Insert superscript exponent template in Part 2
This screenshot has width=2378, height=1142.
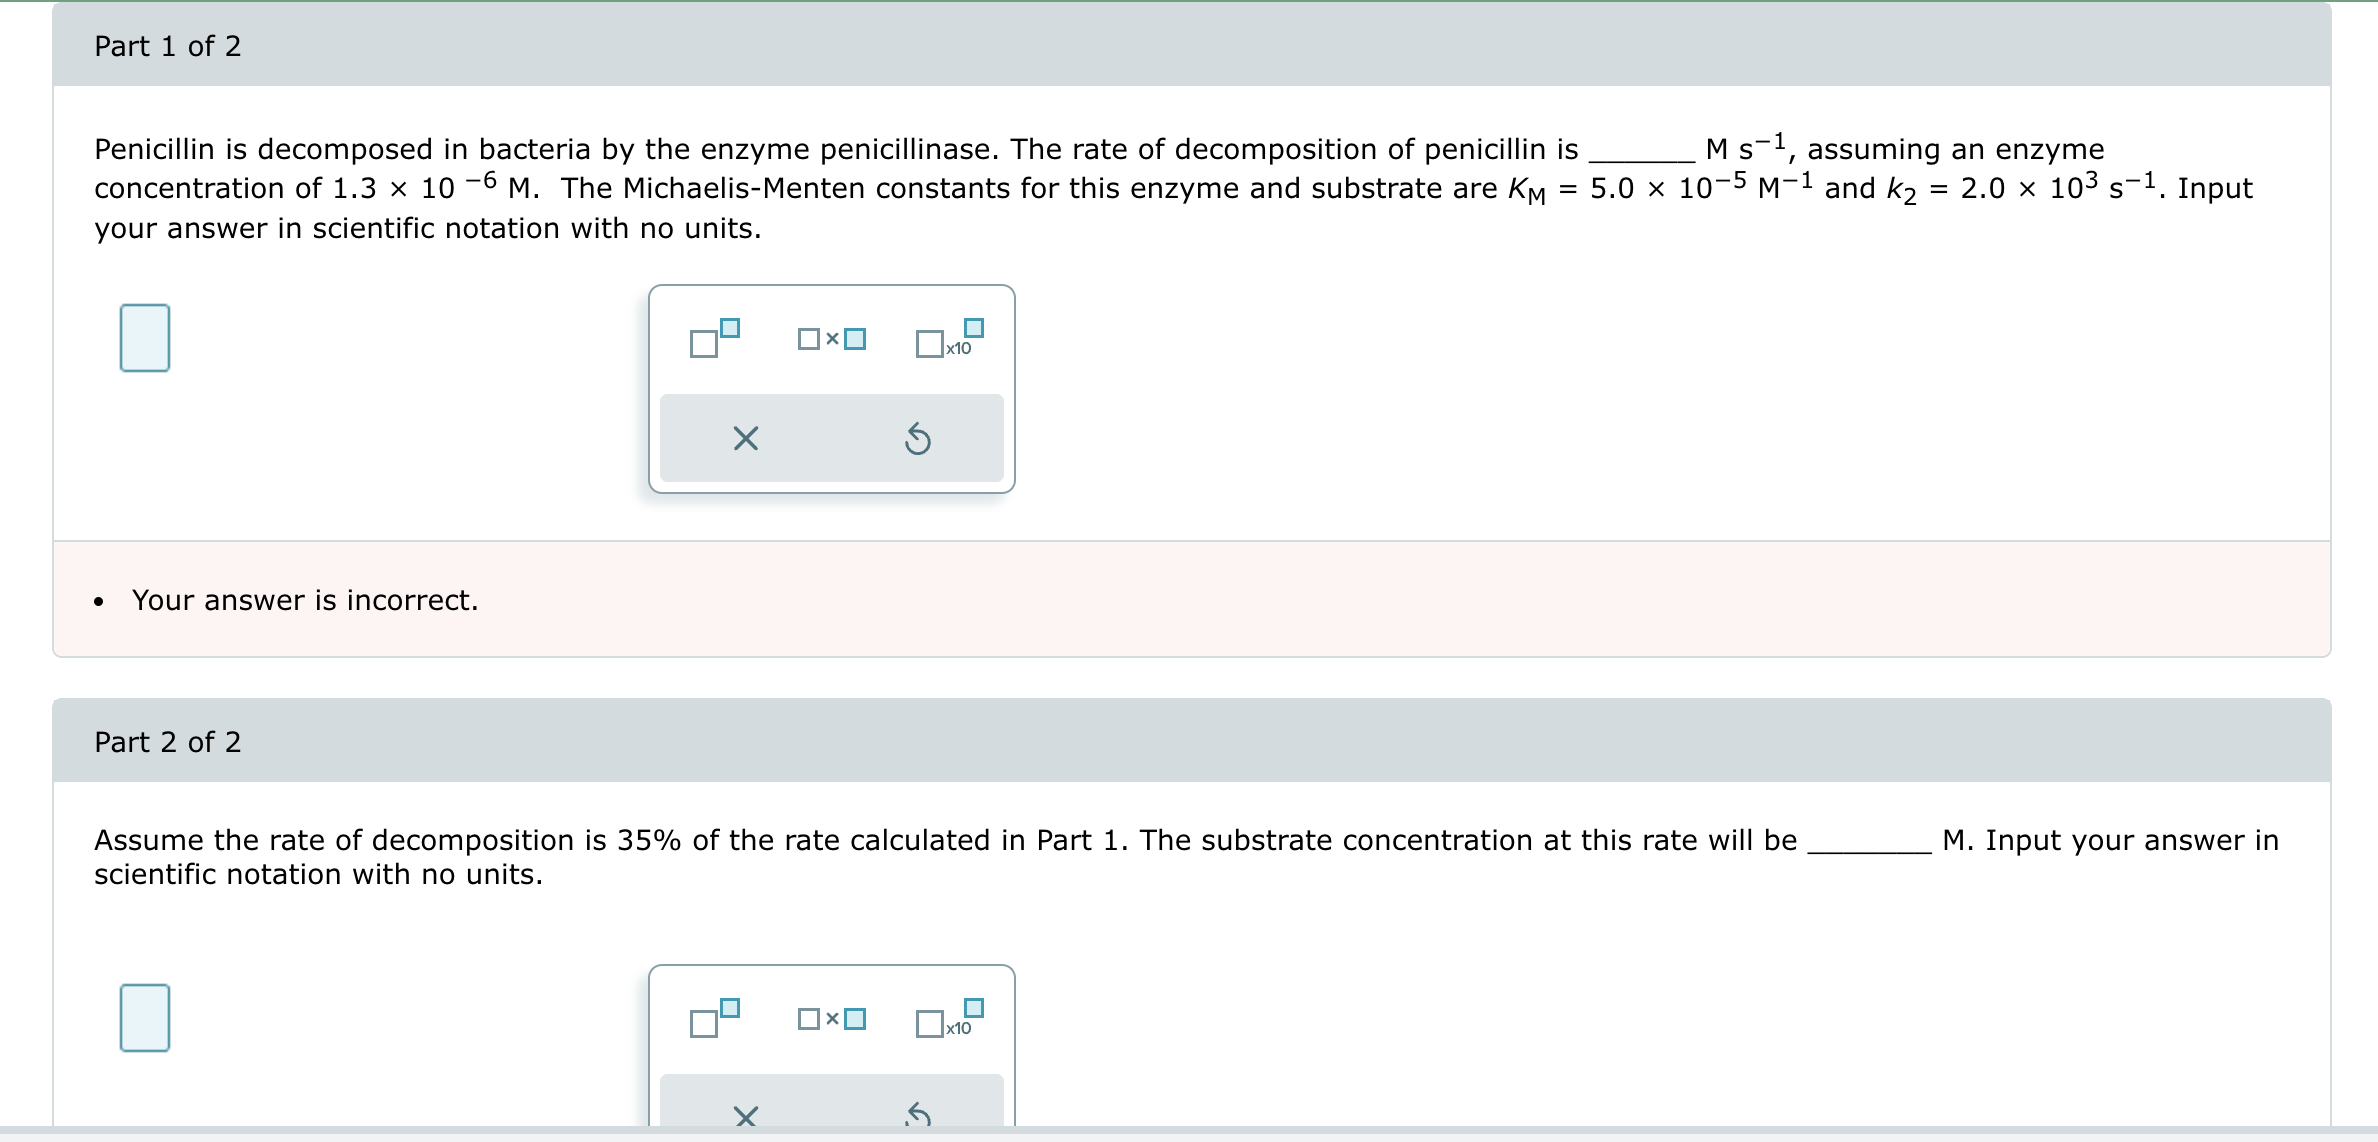pos(715,1018)
